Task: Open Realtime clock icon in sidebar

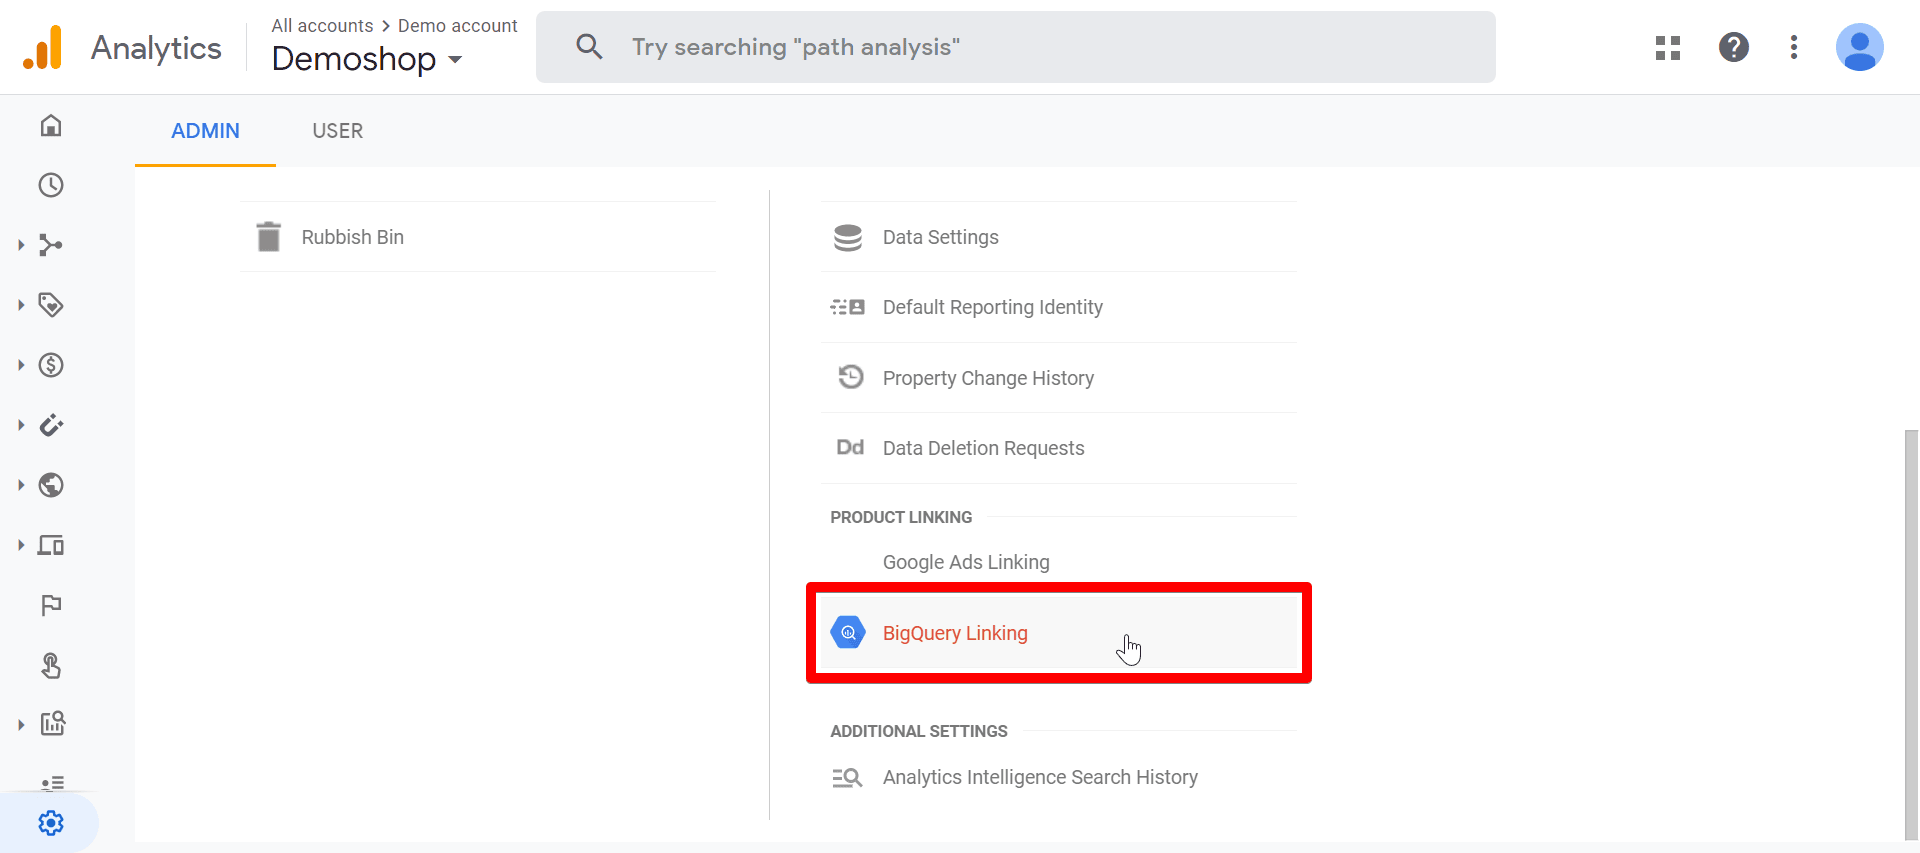Action: [x=51, y=185]
